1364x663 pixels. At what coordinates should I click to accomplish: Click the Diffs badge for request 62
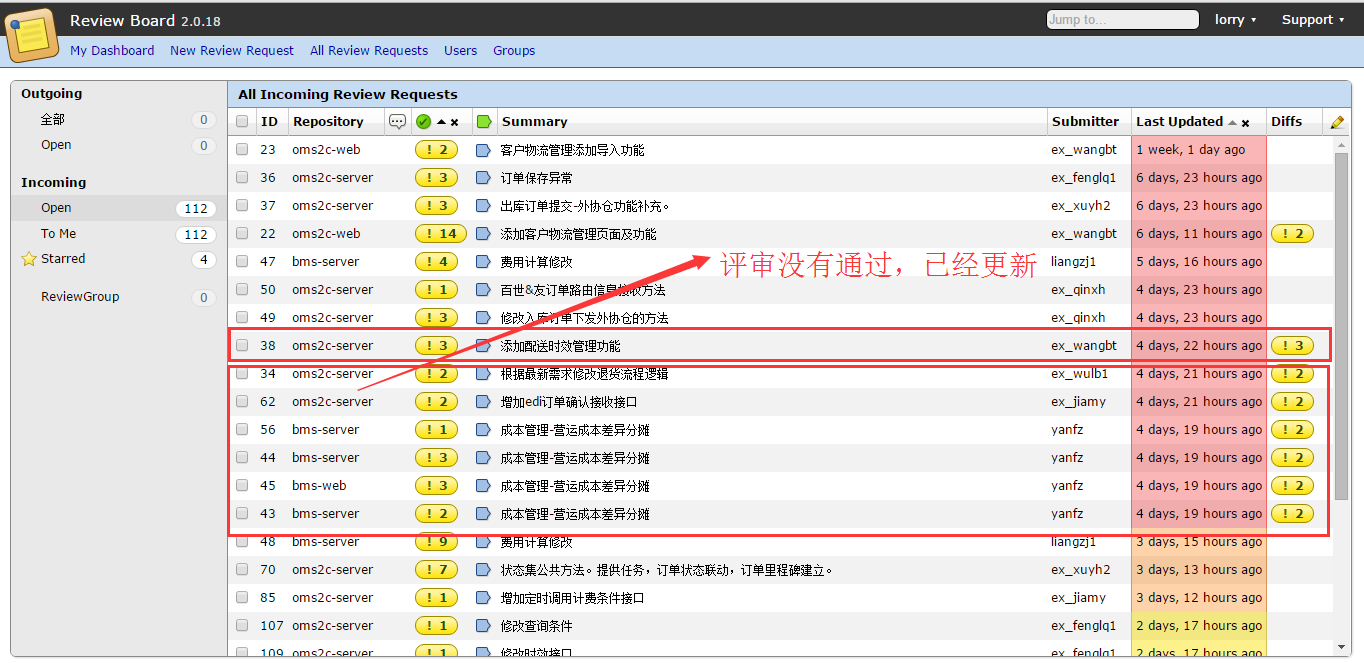click(1292, 402)
